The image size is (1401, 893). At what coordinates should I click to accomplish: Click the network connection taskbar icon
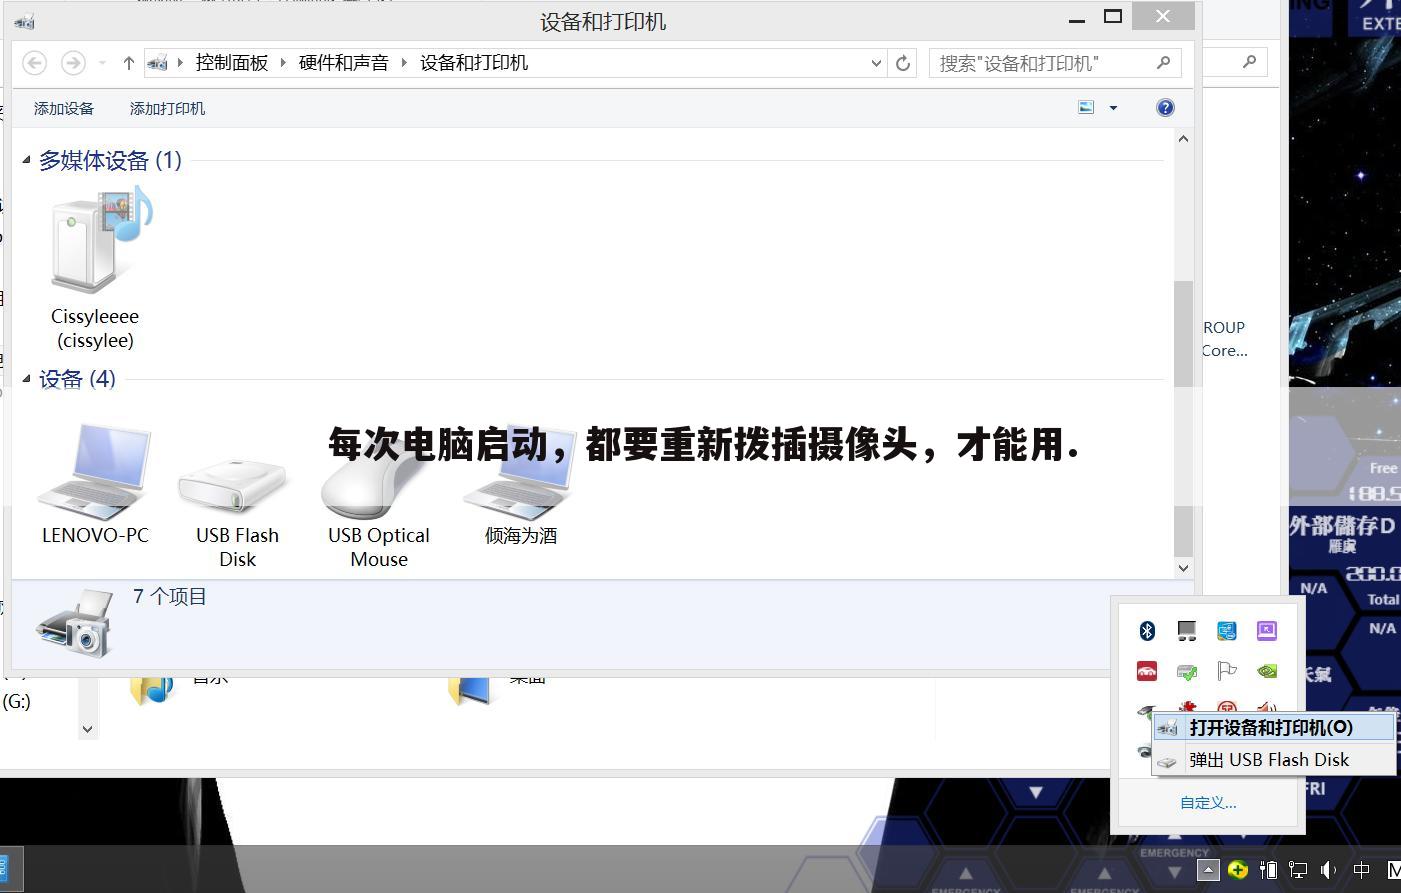click(x=1298, y=870)
